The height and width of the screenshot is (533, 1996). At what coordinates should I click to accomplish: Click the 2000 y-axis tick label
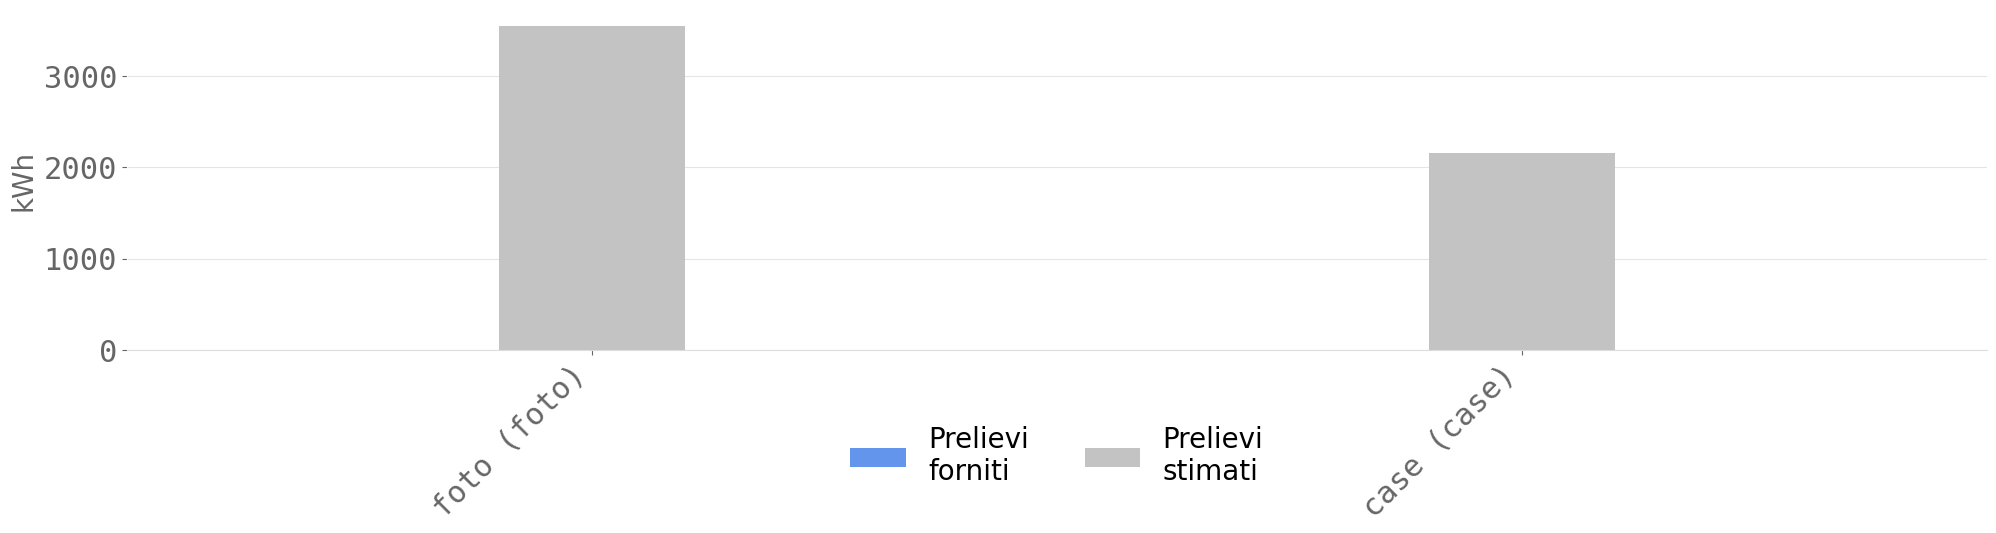(x=80, y=168)
